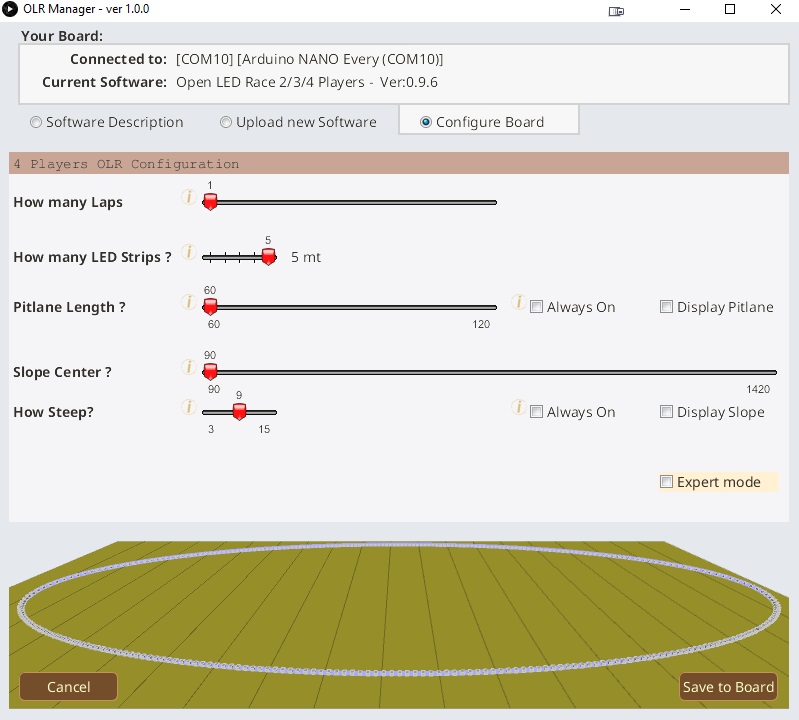Click the LED Strips slider handle

click(x=269, y=256)
